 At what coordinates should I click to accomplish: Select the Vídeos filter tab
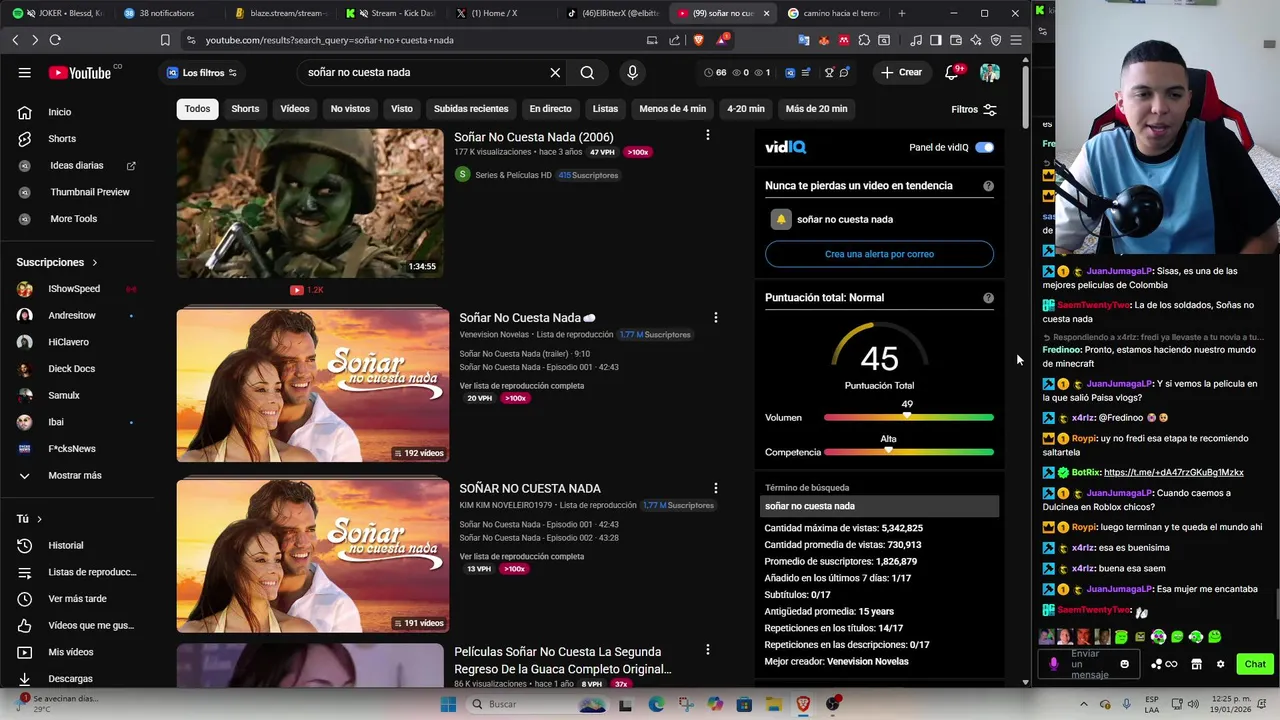pos(295,109)
